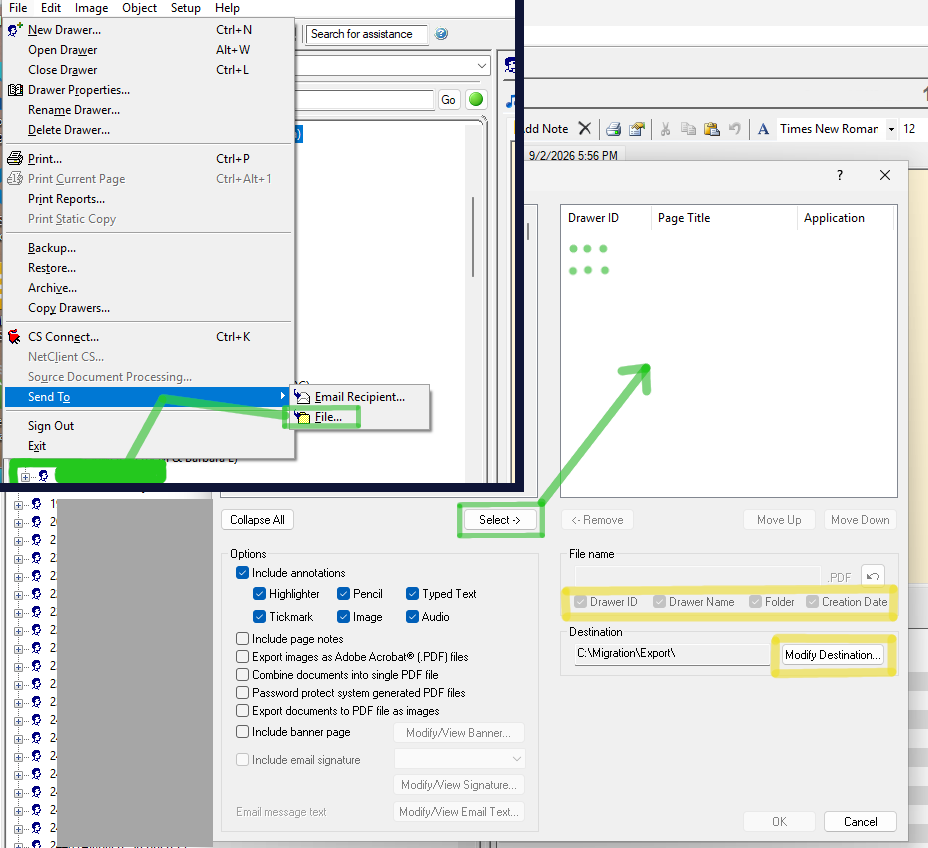Screen dimensions: 928x848
Task: Select Open Drawer menu entry
Action: tap(149, 50)
